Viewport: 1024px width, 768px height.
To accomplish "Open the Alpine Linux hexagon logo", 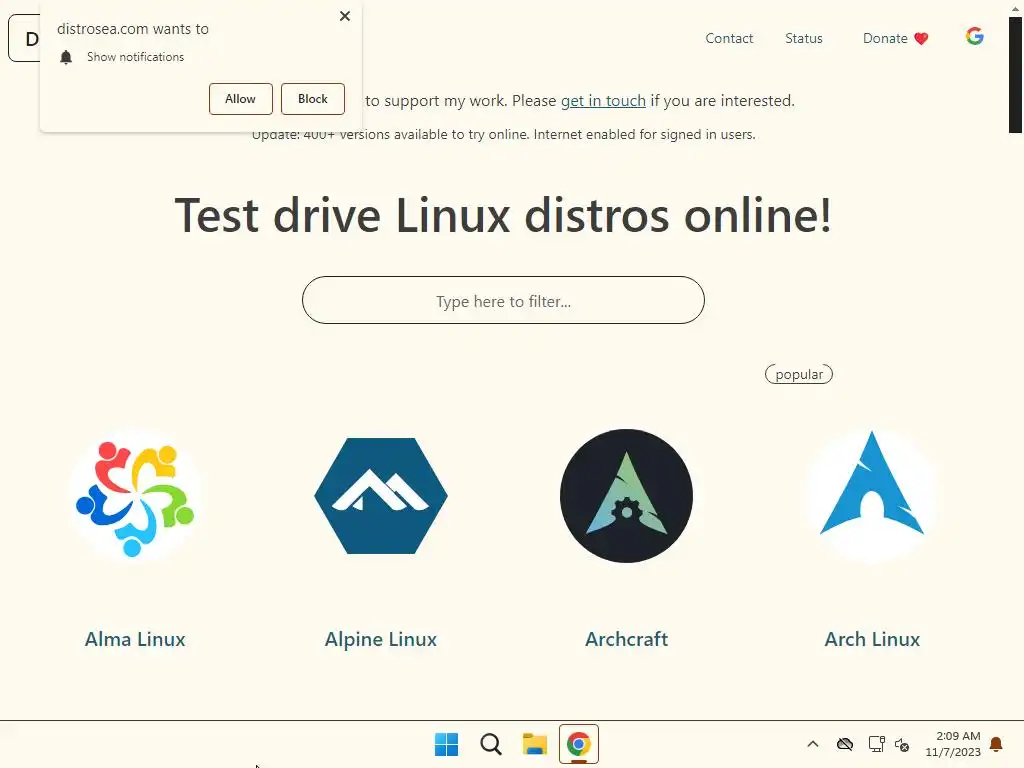I will [x=381, y=496].
